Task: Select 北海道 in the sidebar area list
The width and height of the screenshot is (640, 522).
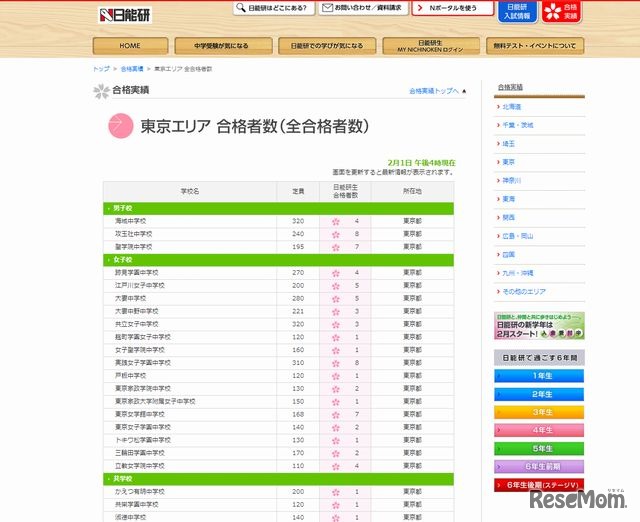Action: [511, 106]
